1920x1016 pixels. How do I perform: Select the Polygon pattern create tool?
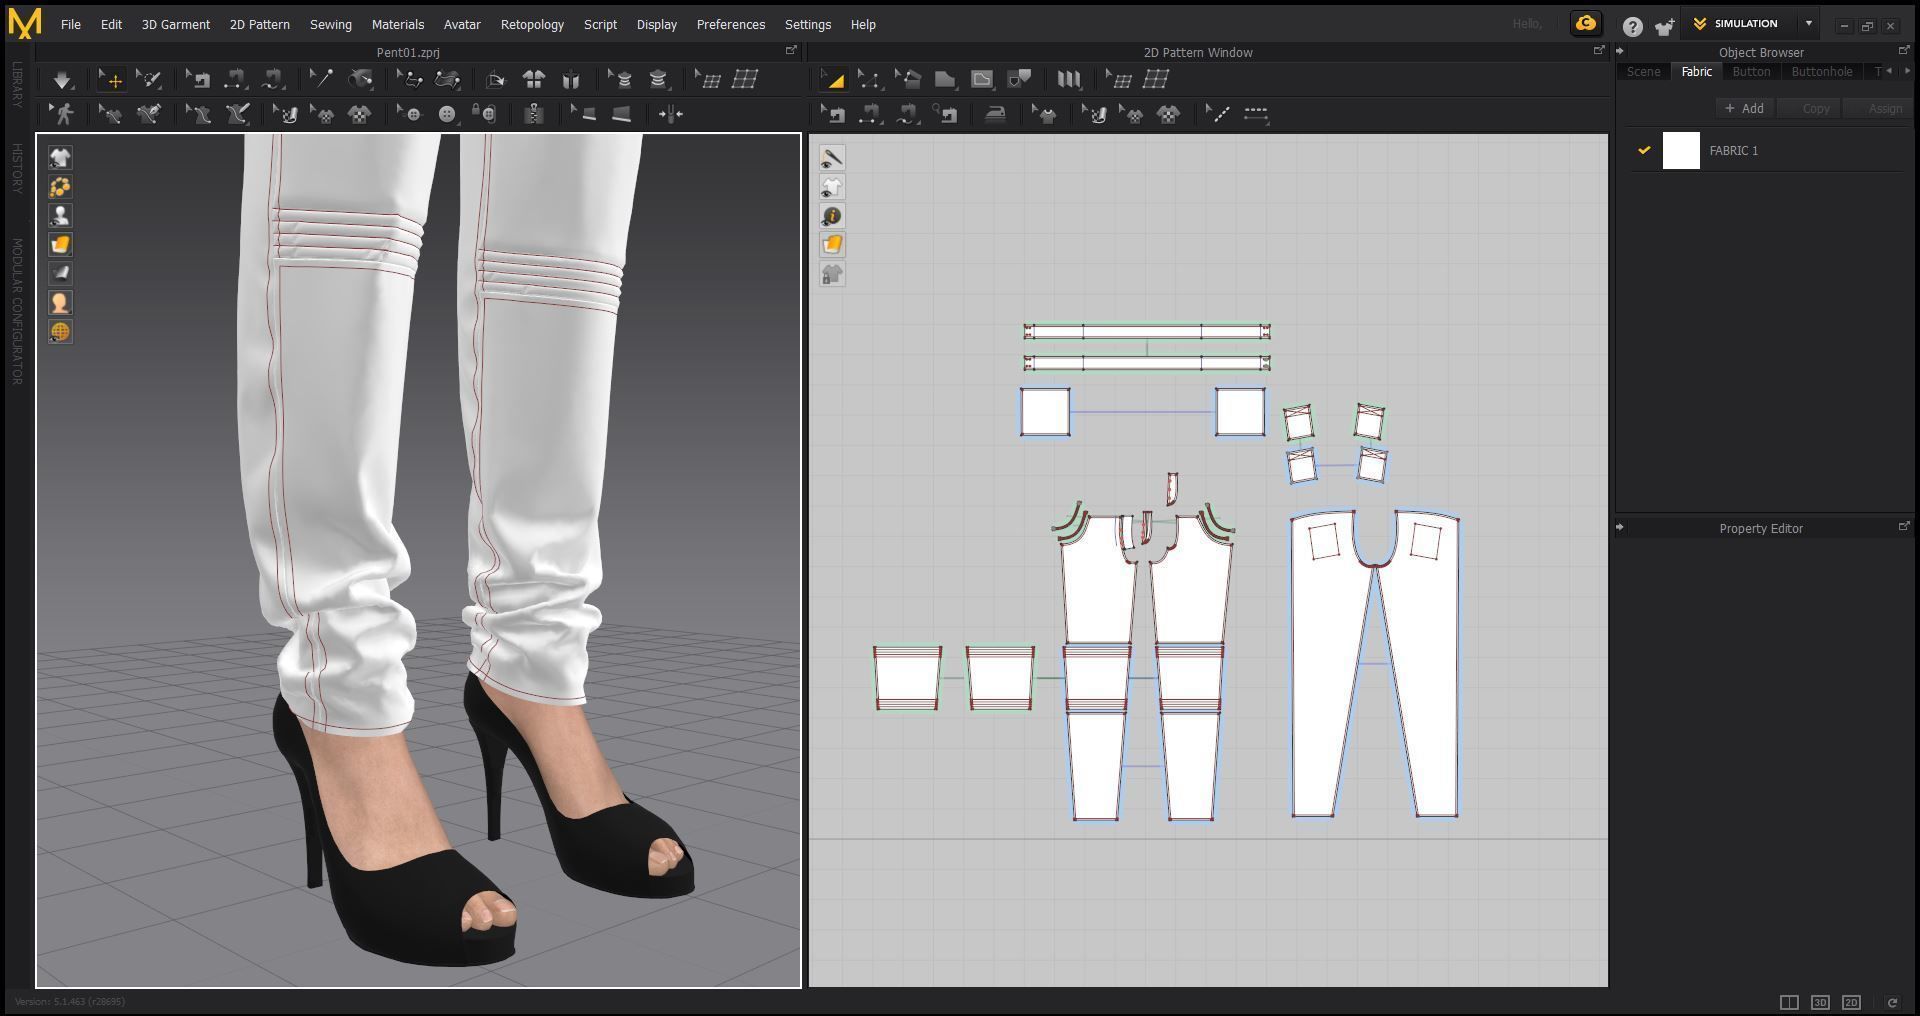point(945,80)
